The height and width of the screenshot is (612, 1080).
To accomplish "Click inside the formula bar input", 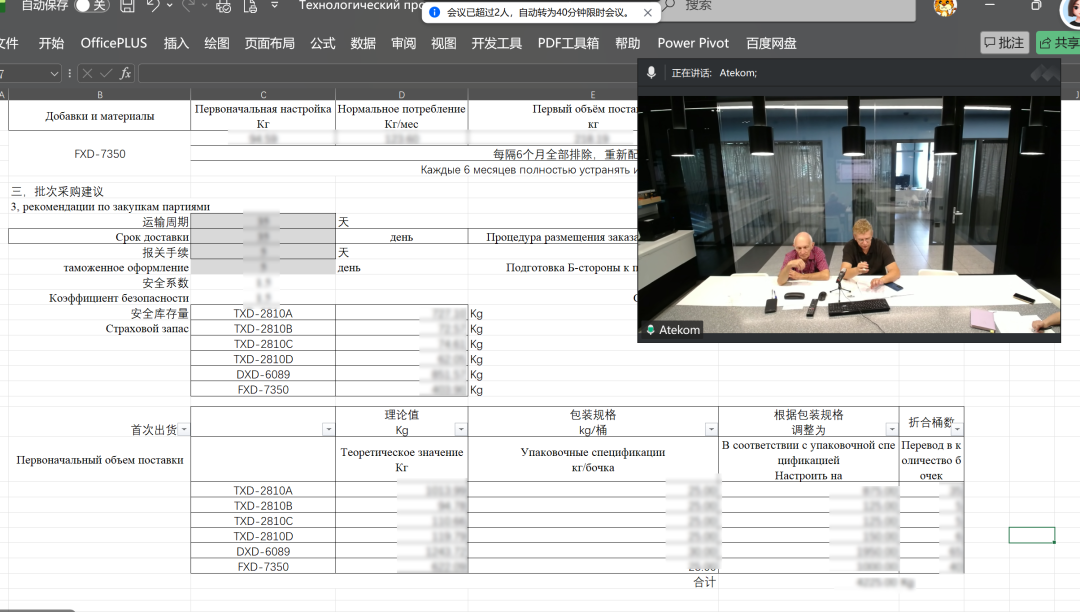I will (388, 73).
